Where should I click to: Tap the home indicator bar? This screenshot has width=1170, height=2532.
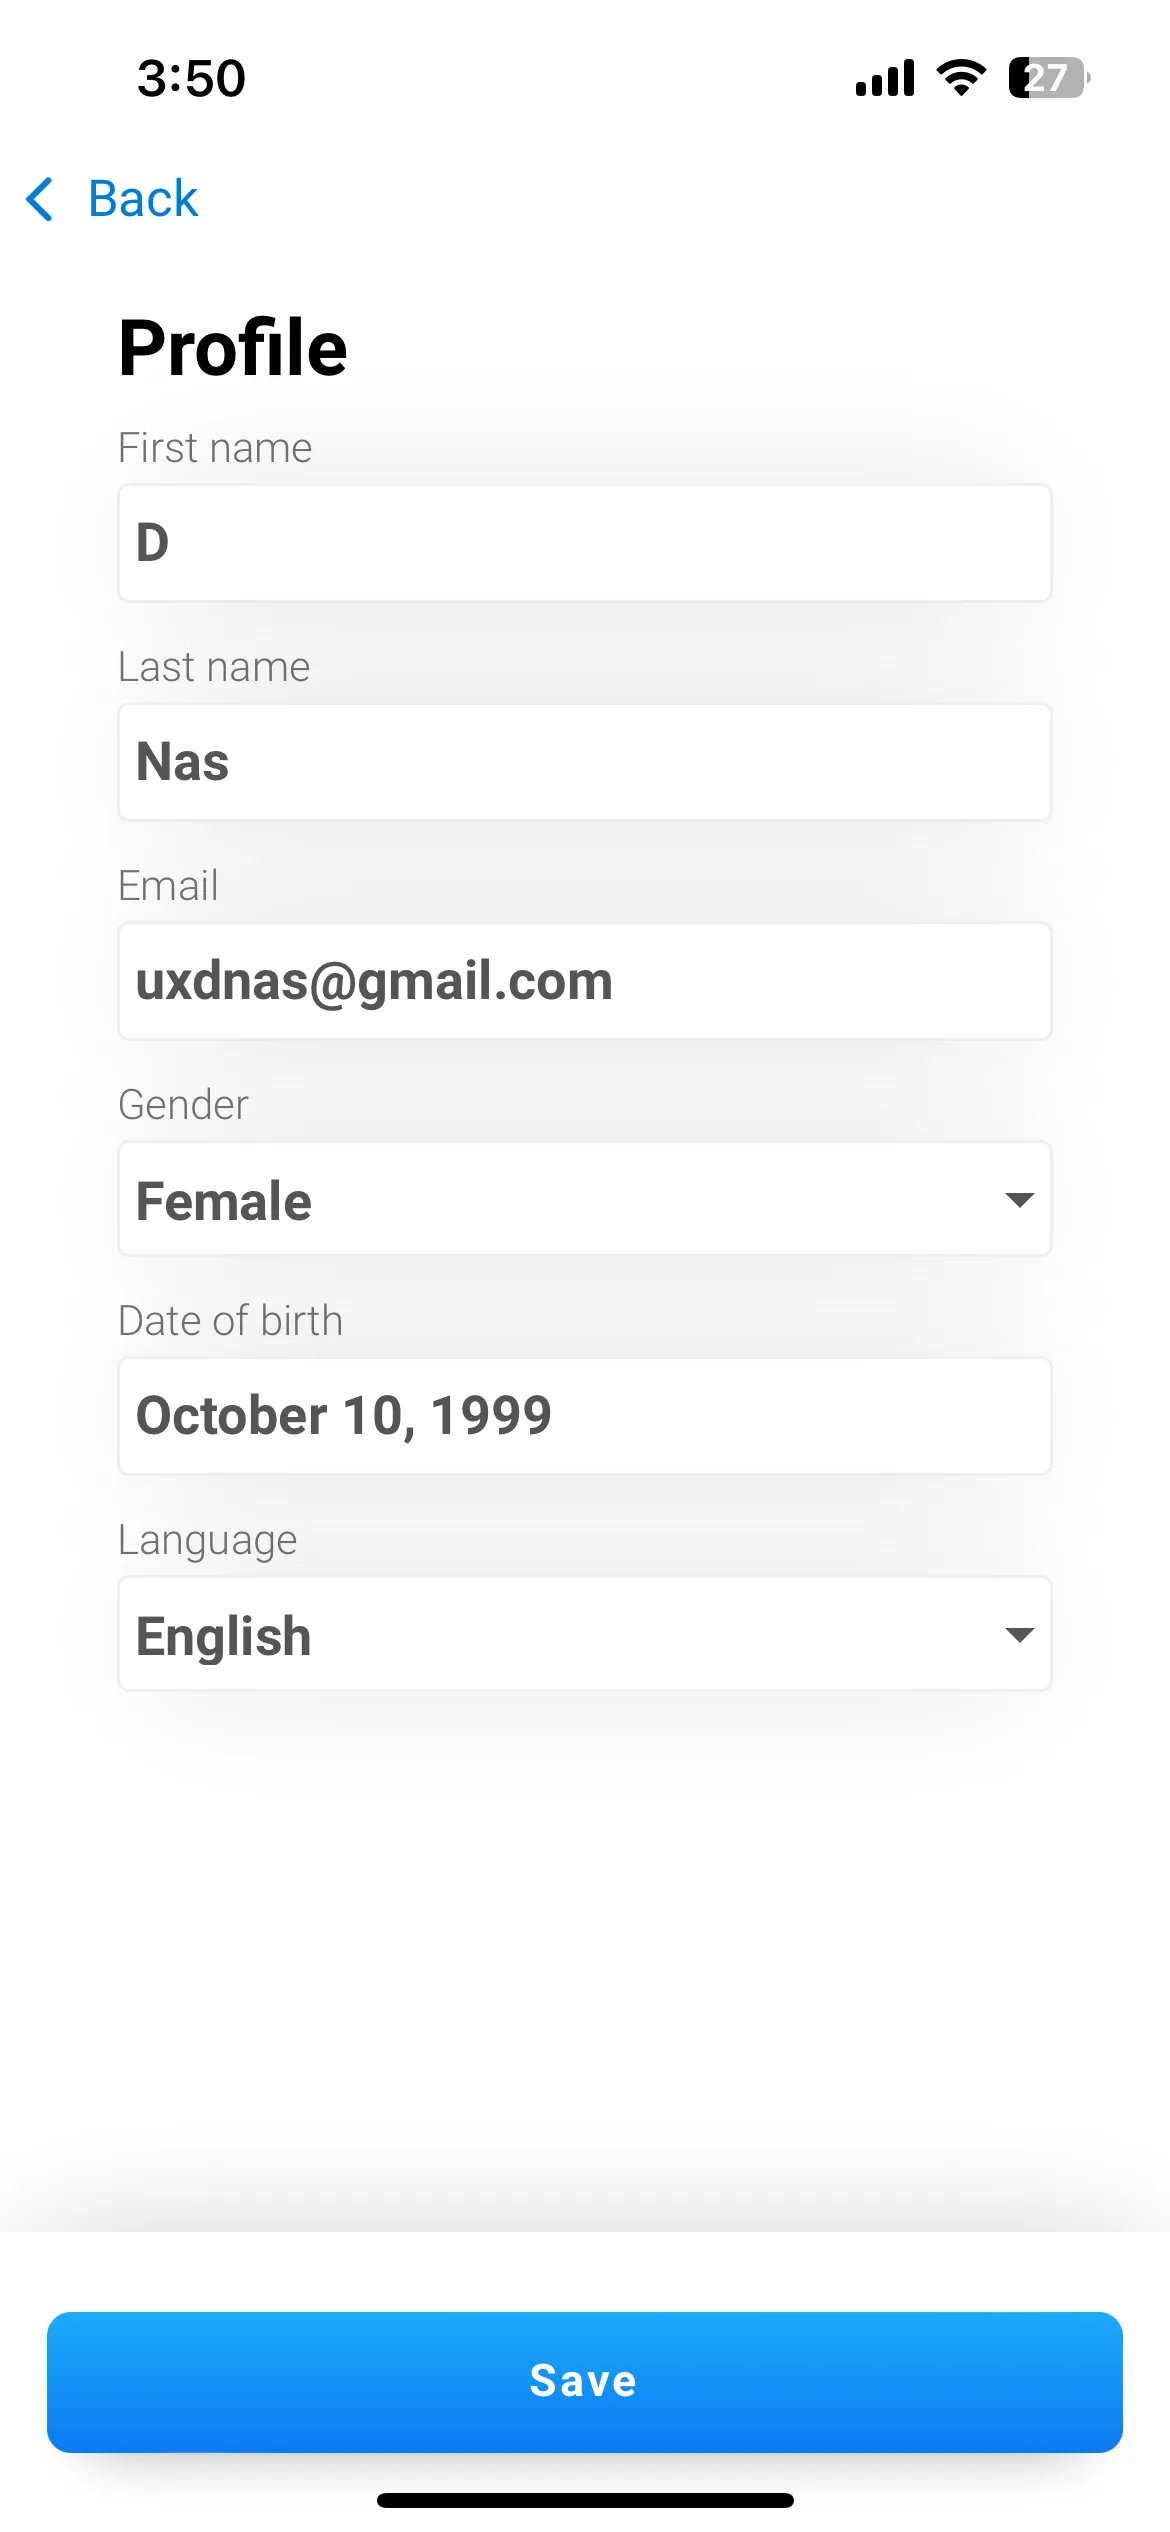coord(585,2500)
